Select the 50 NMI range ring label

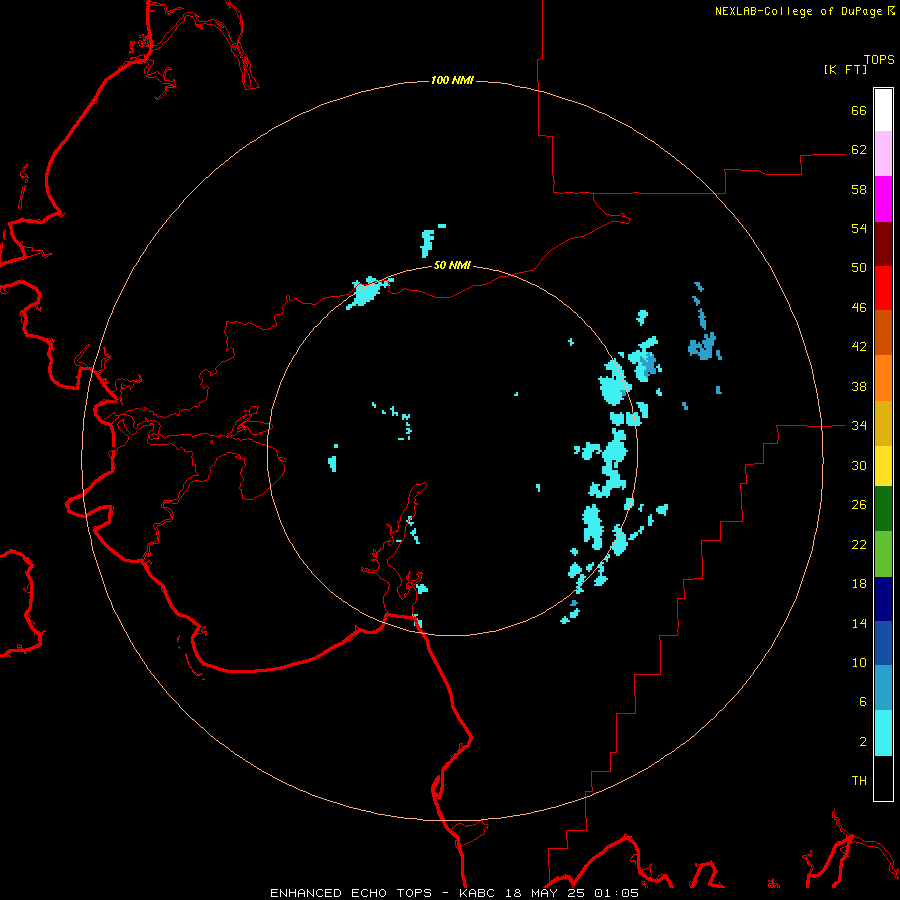pyautogui.click(x=452, y=265)
